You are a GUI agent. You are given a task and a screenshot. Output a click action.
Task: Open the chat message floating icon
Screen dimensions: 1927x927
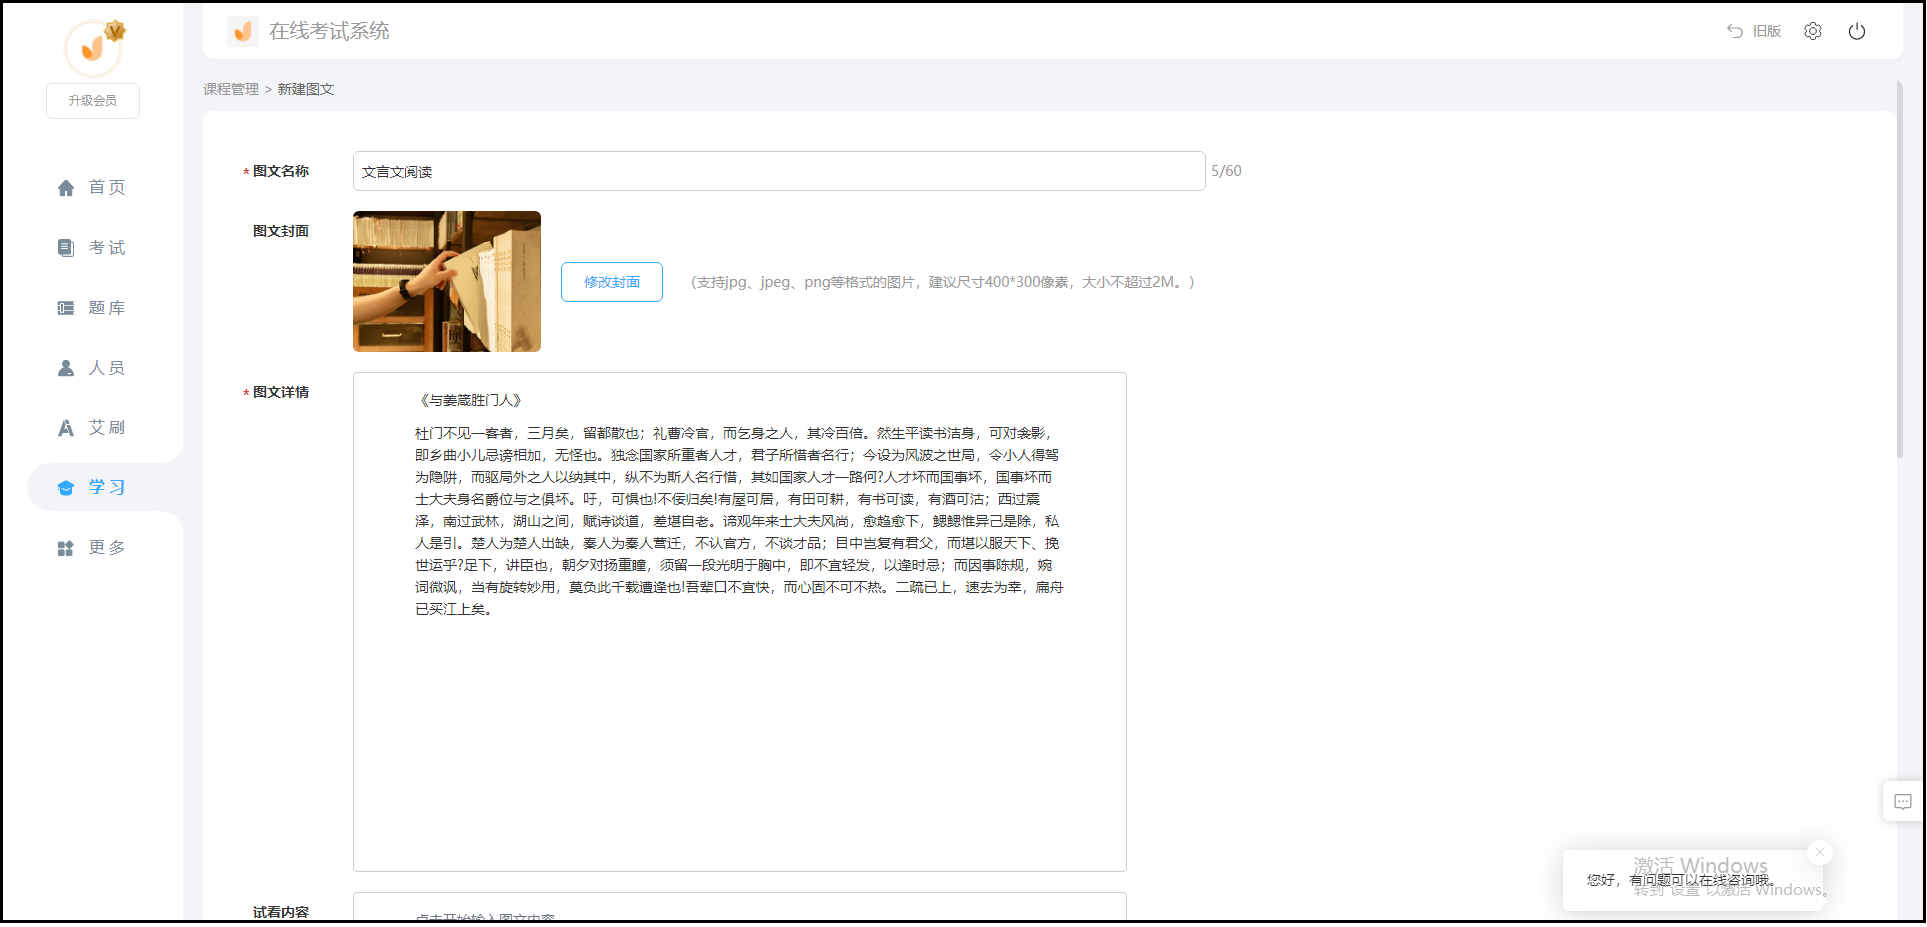coord(1903,801)
